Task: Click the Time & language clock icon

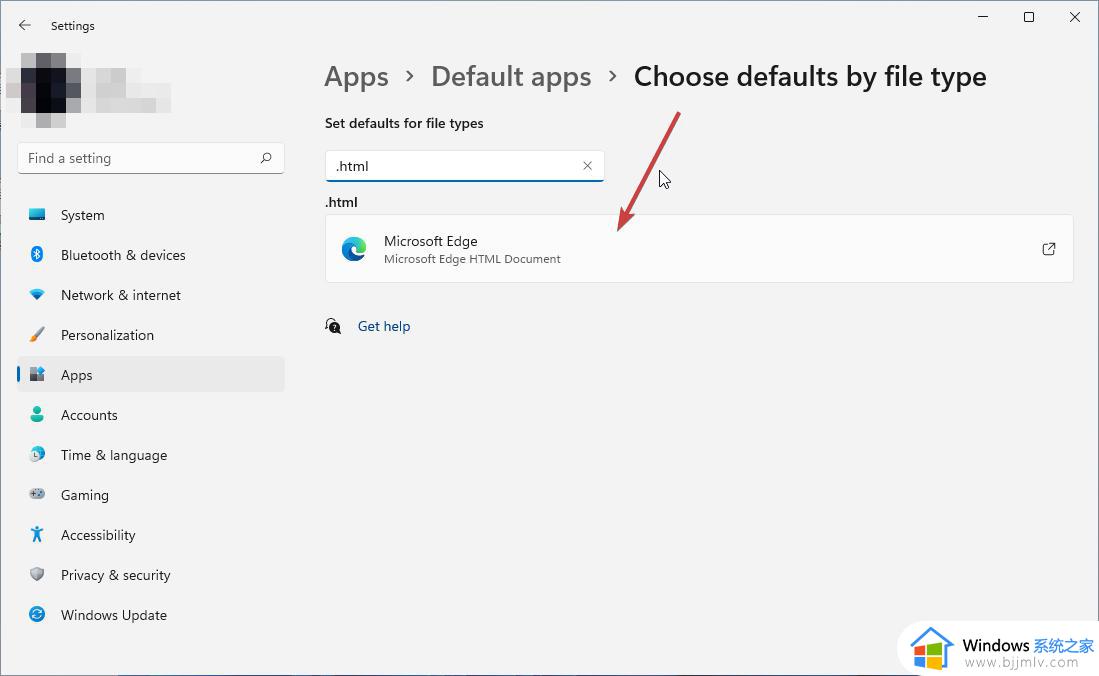Action: pos(37,454)
